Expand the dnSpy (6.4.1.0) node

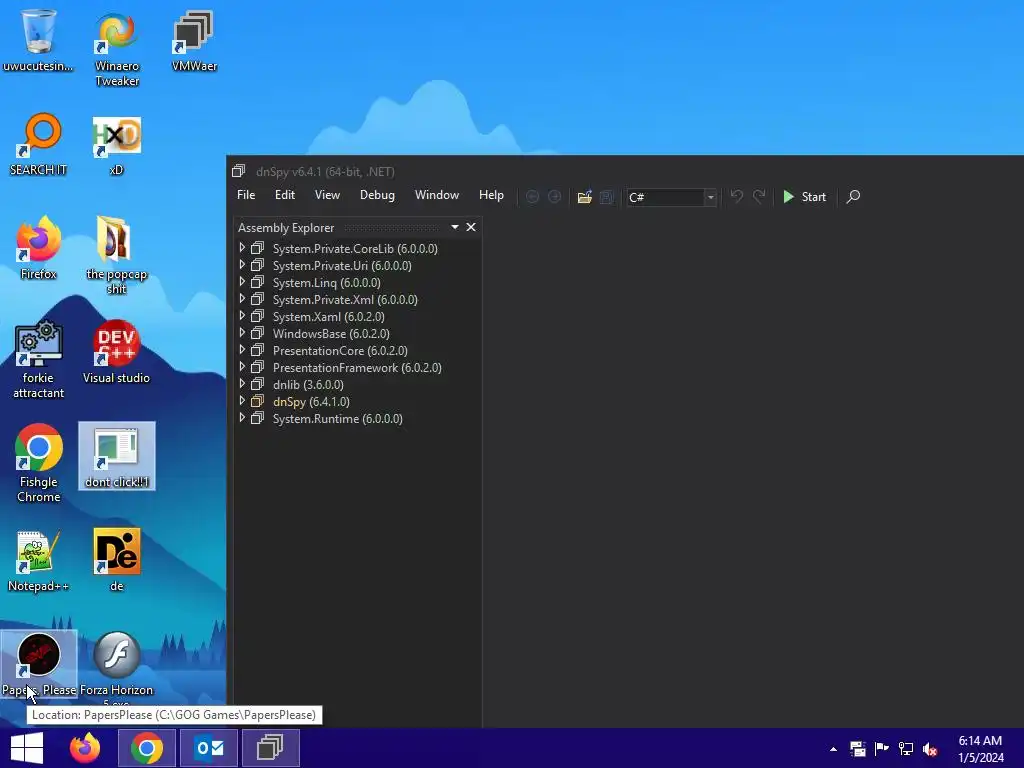click(242, 401)
